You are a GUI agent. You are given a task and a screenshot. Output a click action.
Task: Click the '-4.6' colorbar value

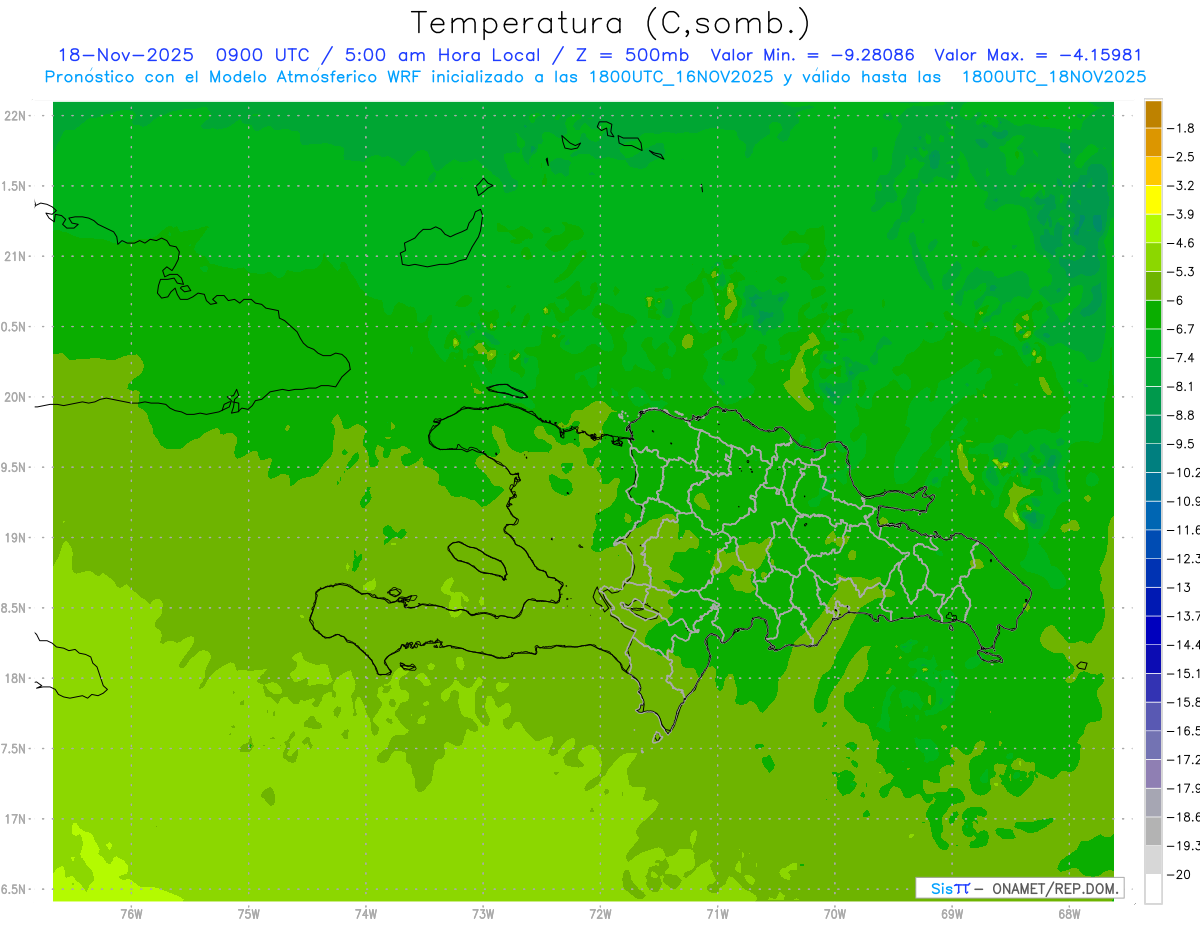point(1182,243)
